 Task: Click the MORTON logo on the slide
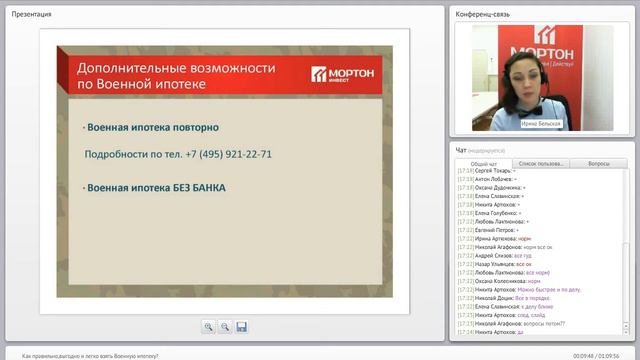tap(342, 74)
